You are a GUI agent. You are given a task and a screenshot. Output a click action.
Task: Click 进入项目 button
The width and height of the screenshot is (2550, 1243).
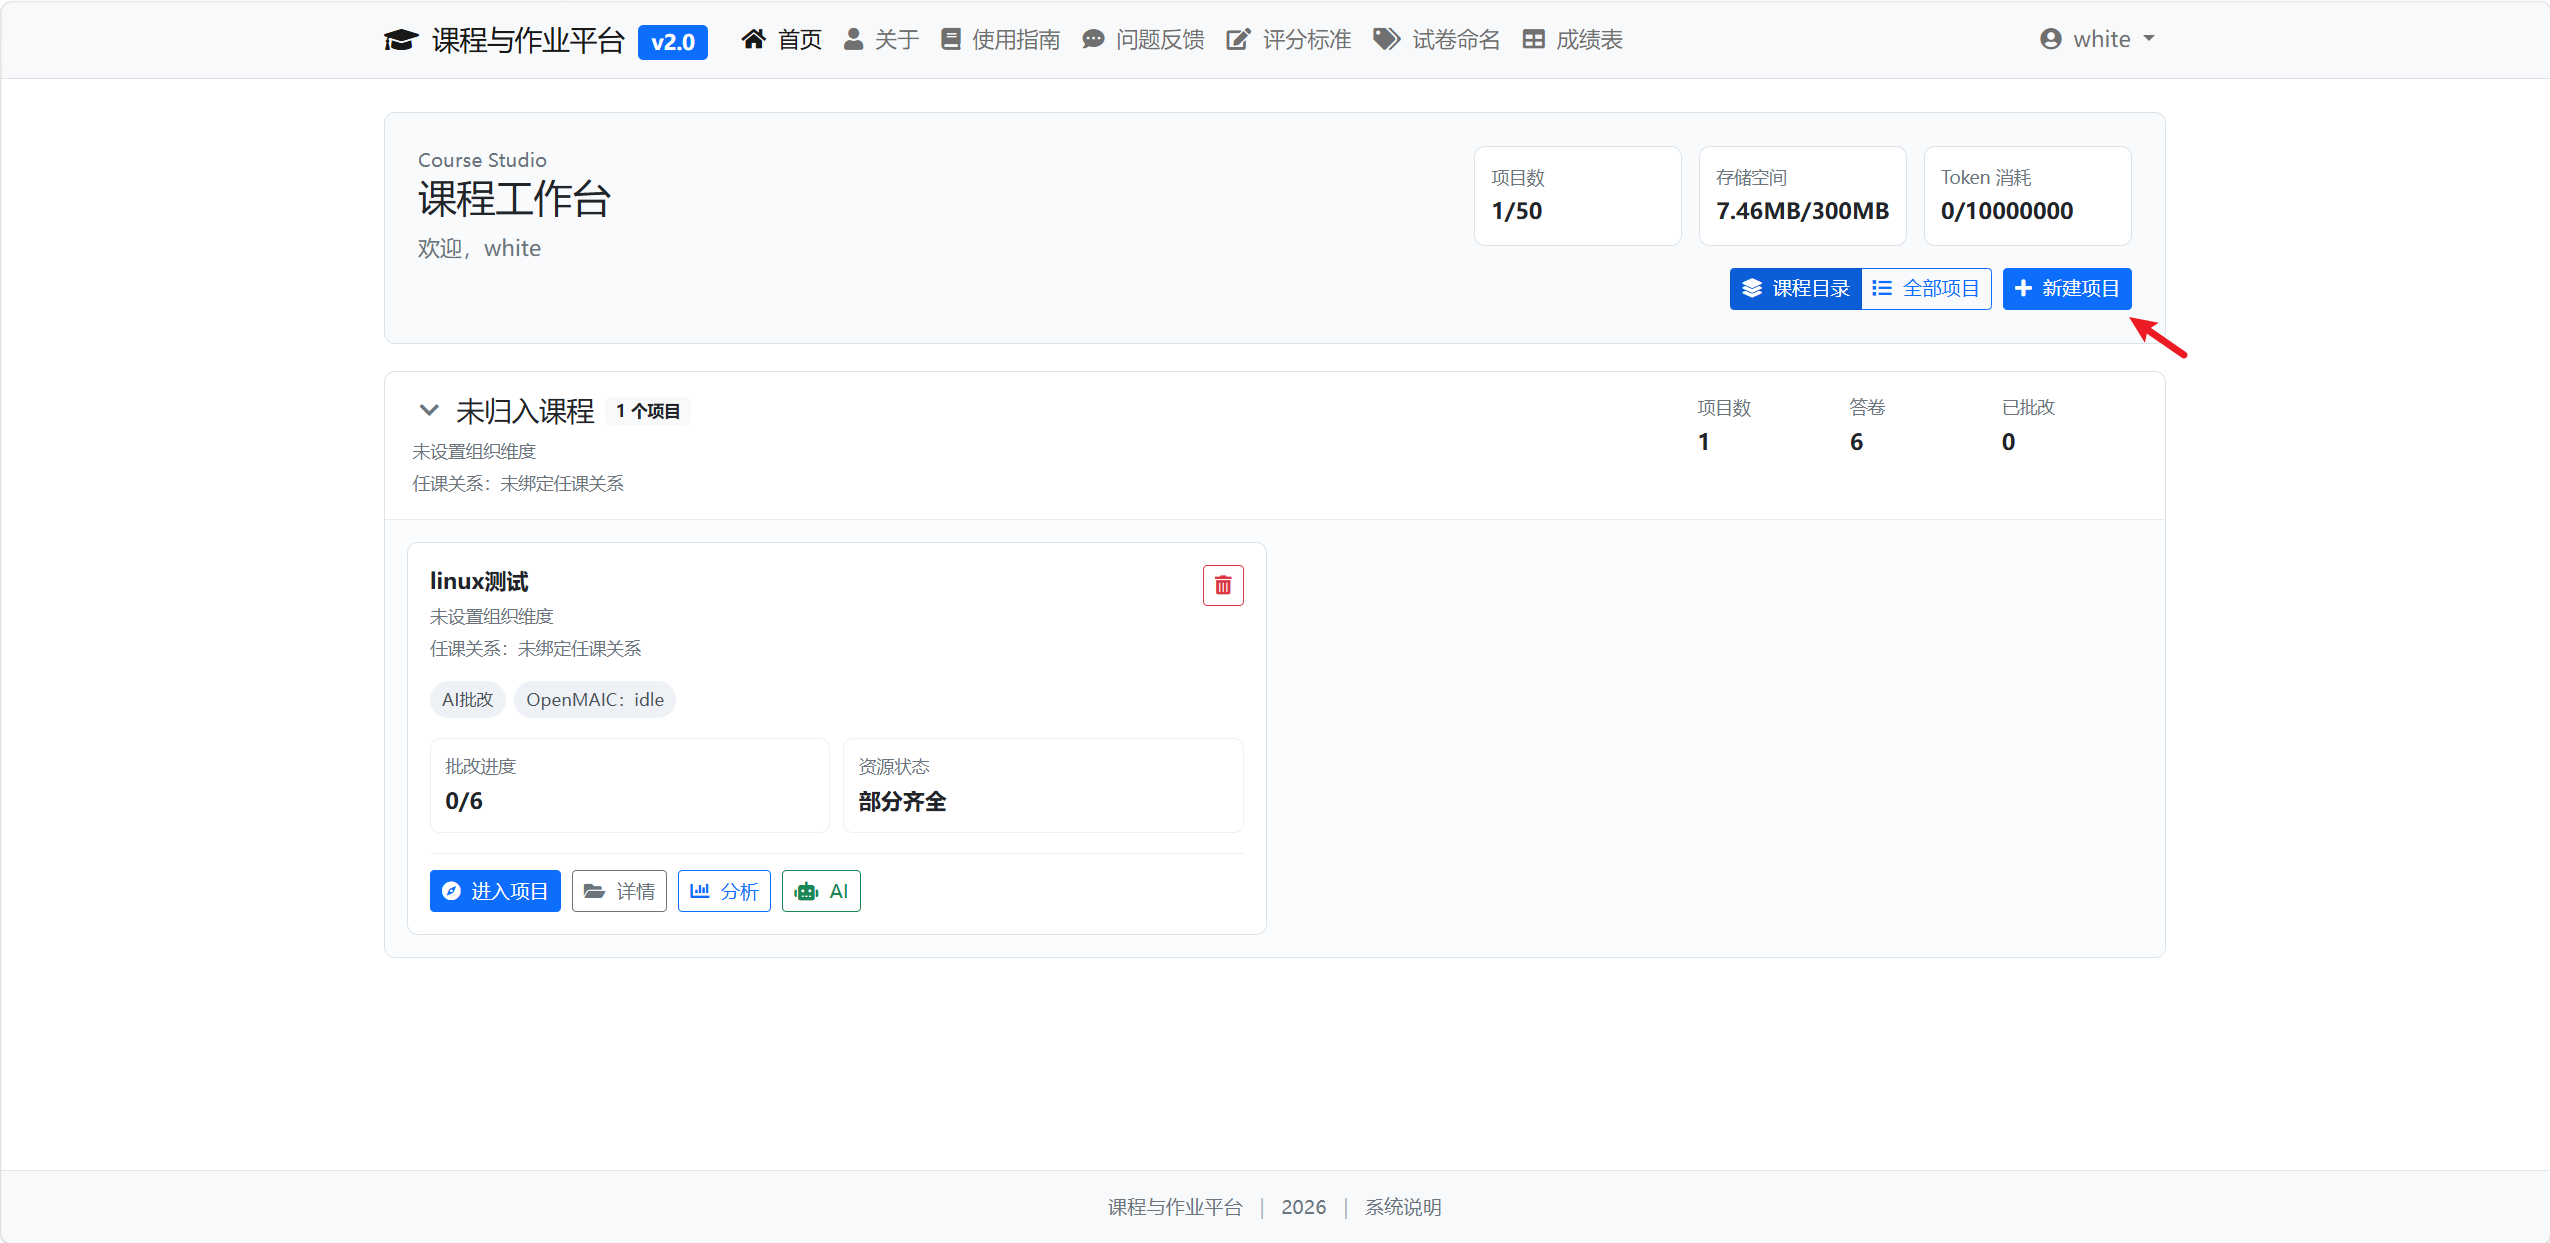tap(495, 891)
